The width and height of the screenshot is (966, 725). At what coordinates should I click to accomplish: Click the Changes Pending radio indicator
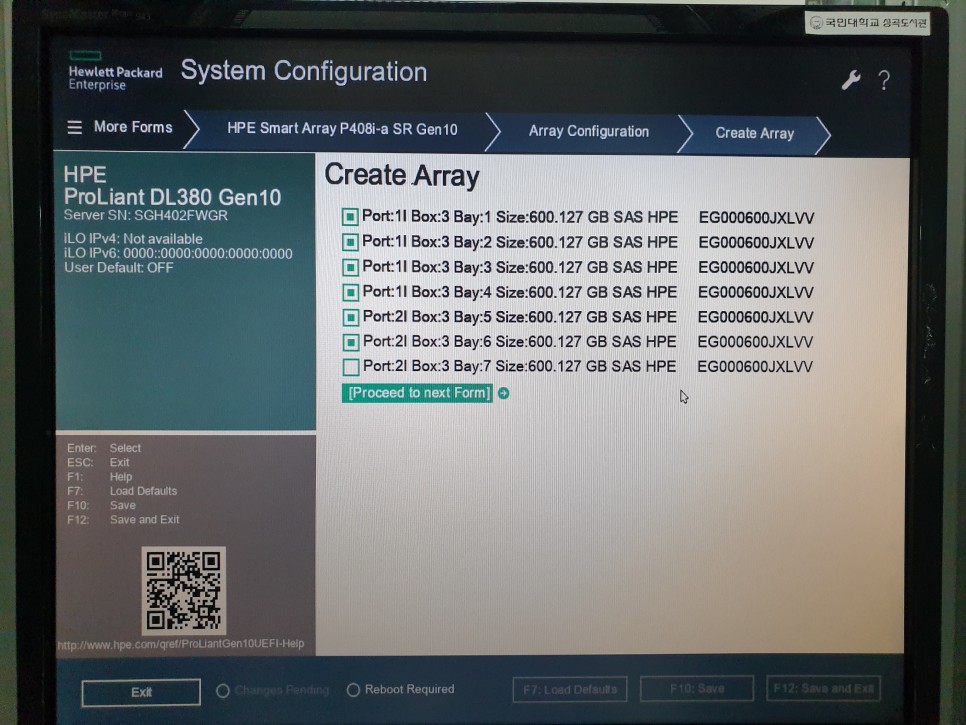click(223, 691)
